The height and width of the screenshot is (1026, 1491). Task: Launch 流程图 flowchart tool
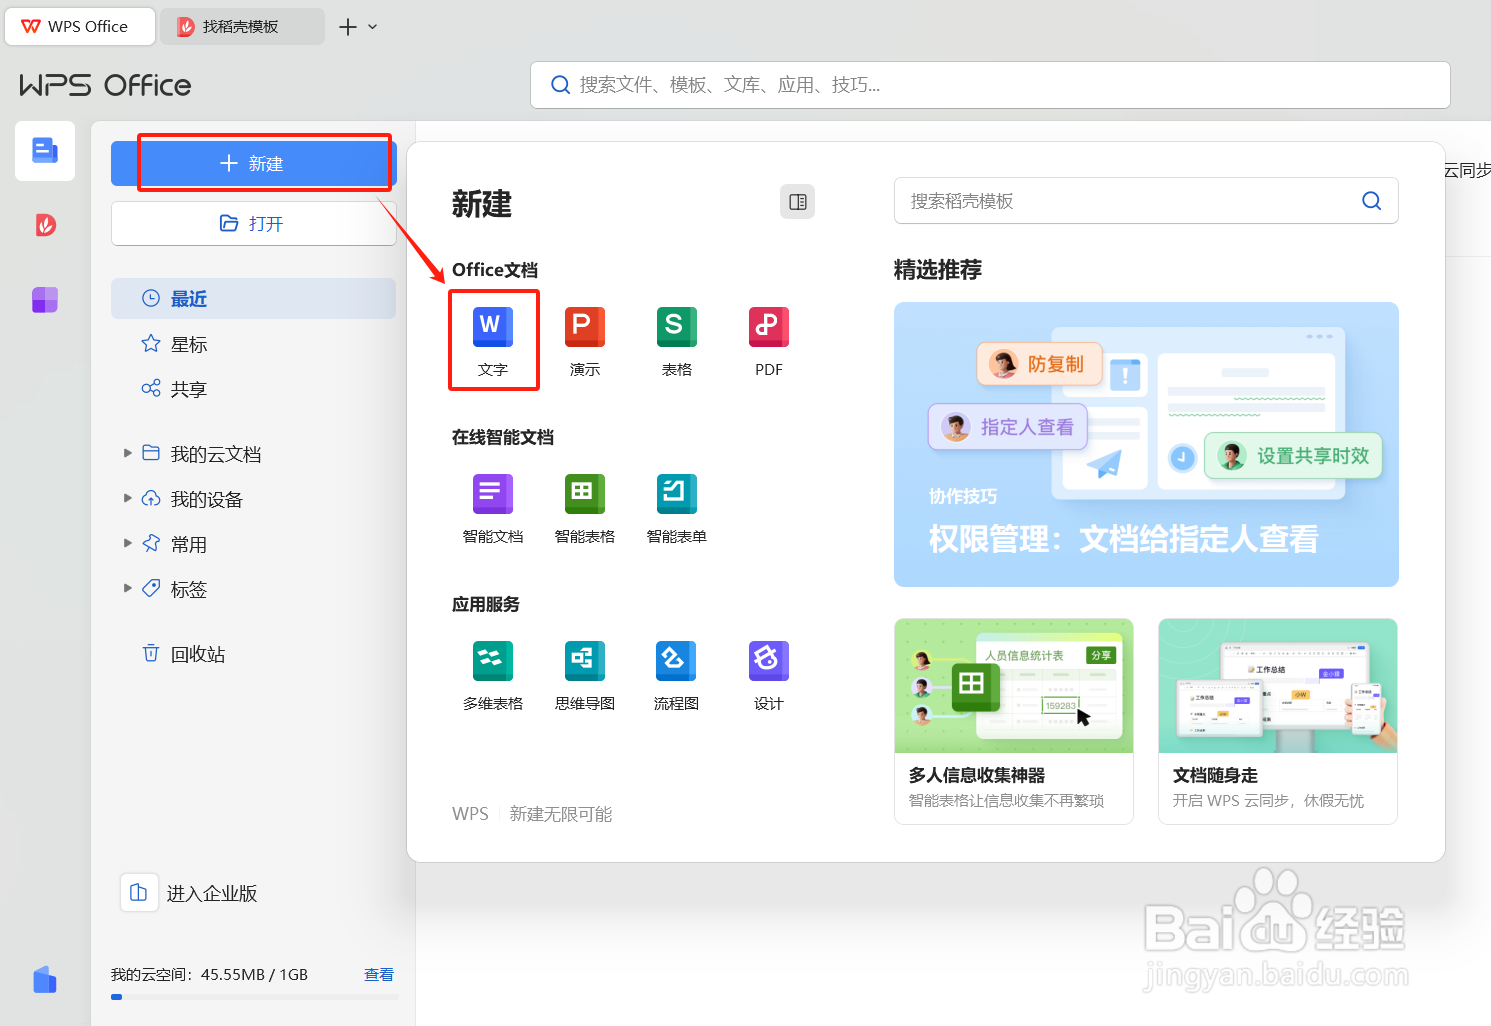tap(677, 675)
